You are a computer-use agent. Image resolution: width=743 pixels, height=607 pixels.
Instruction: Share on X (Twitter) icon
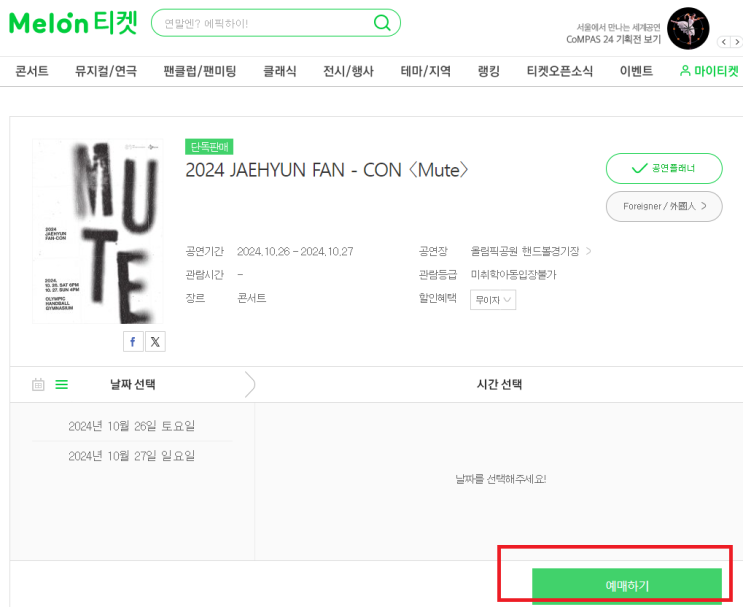pyautogui.click(x=155, y=342)
